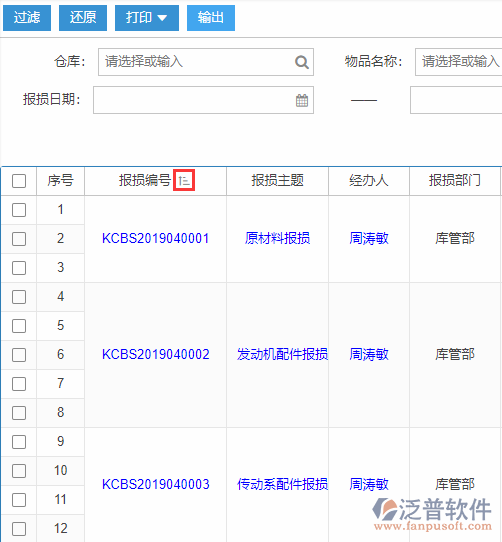Screen dimensions: 502x542
Task: Click 库管部 in the KCBS2019040002 row
Action: 455,355
